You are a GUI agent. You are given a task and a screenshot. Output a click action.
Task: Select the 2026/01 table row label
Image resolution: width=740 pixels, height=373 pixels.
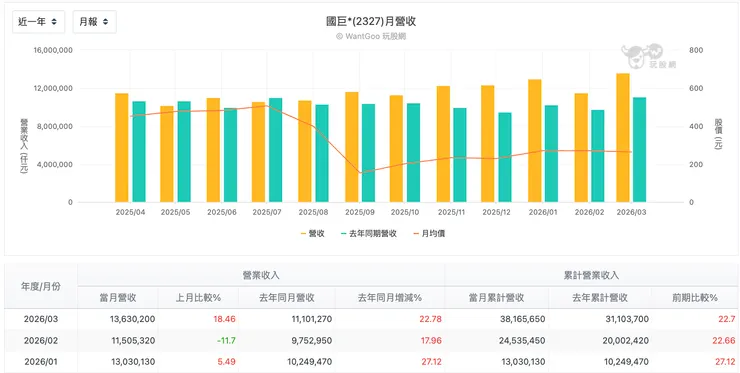click(41, 362)
